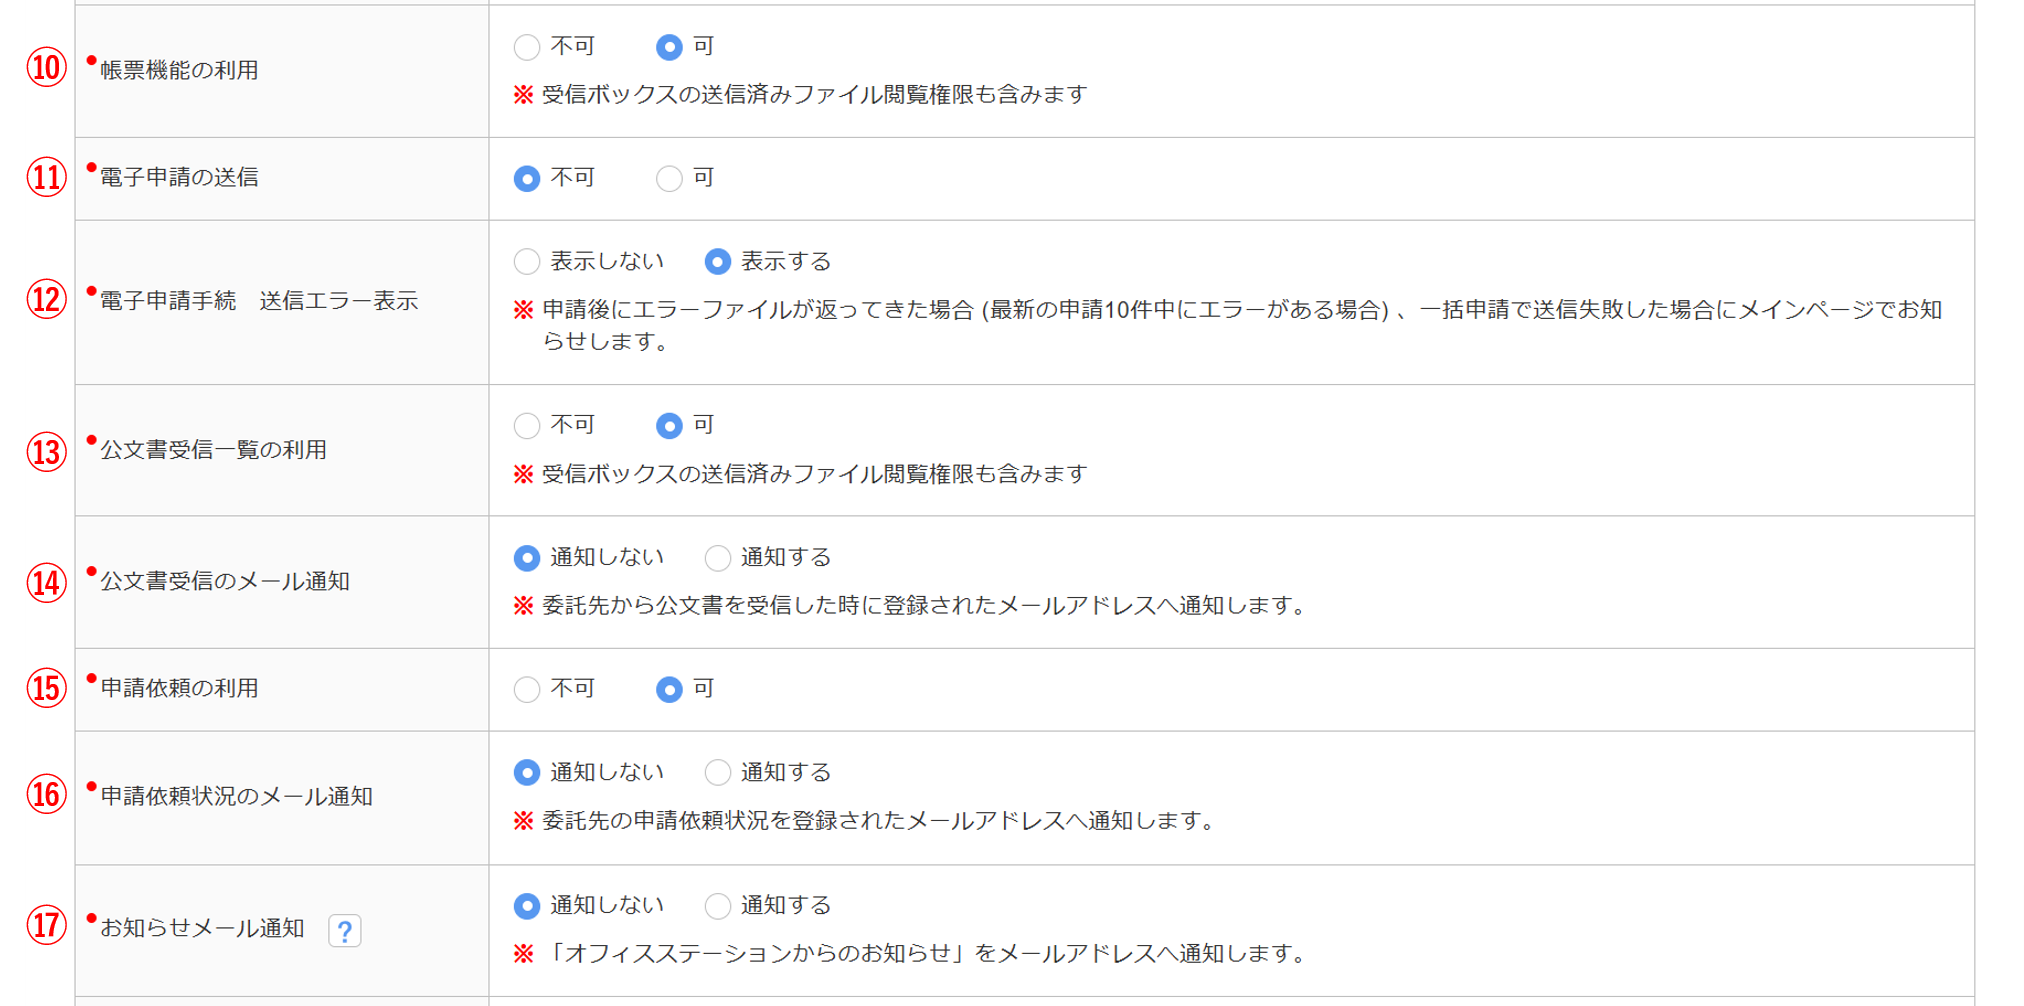Choose 不可 for 申請依頼の利用
2024x1006 pixels.
(x=527, y=689)
